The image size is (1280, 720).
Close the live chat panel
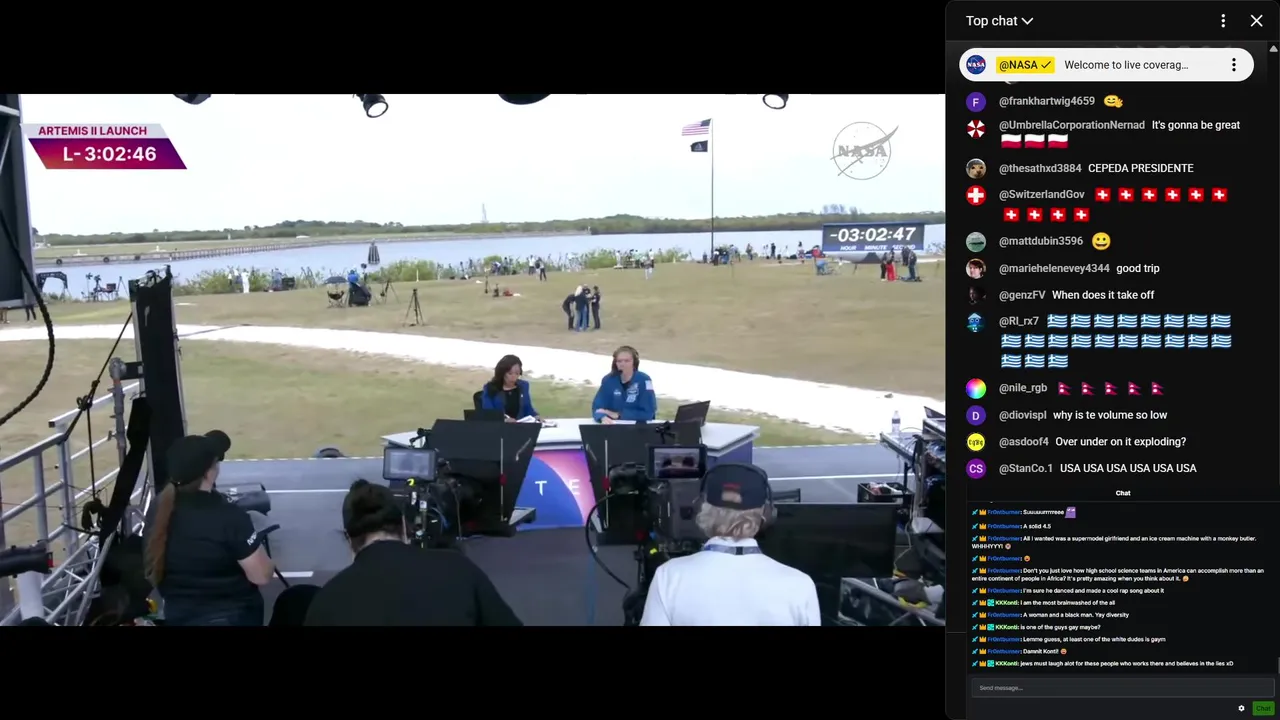1257,21
